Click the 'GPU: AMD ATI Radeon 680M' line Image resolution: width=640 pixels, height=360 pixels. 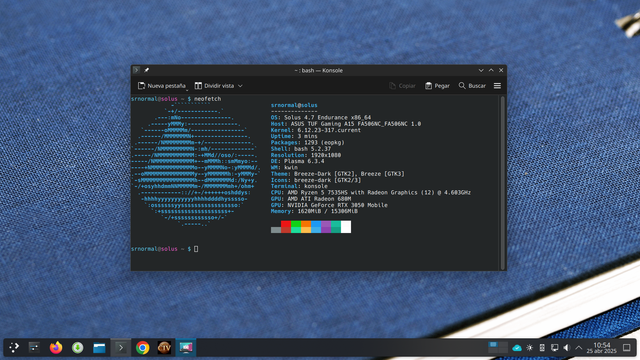tap(311, 199)
